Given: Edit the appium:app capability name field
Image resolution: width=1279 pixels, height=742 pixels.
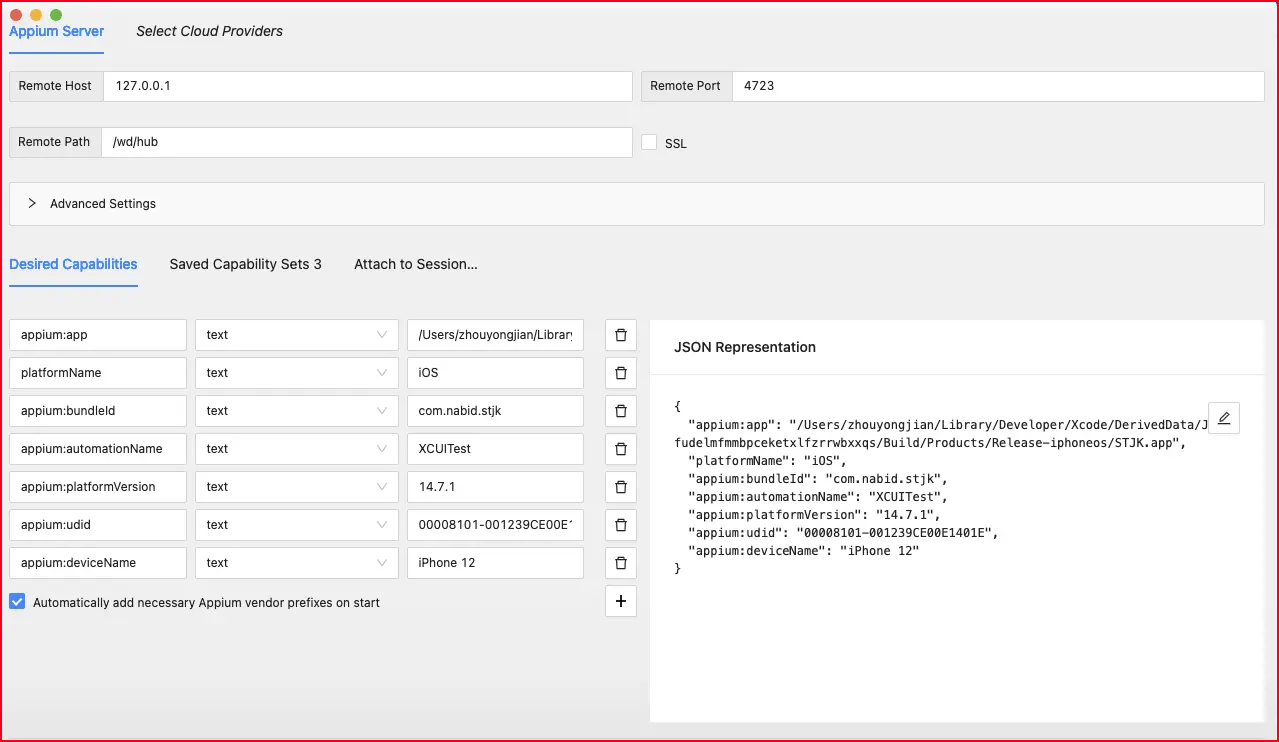Looking at the screenshot, I should click(98, 335).
